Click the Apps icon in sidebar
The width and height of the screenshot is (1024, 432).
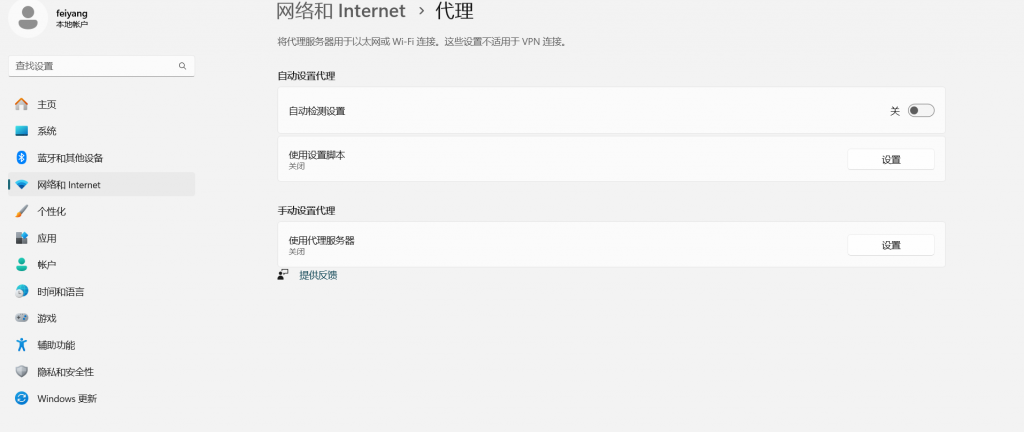pyautogui.click(x=22, y=238)
